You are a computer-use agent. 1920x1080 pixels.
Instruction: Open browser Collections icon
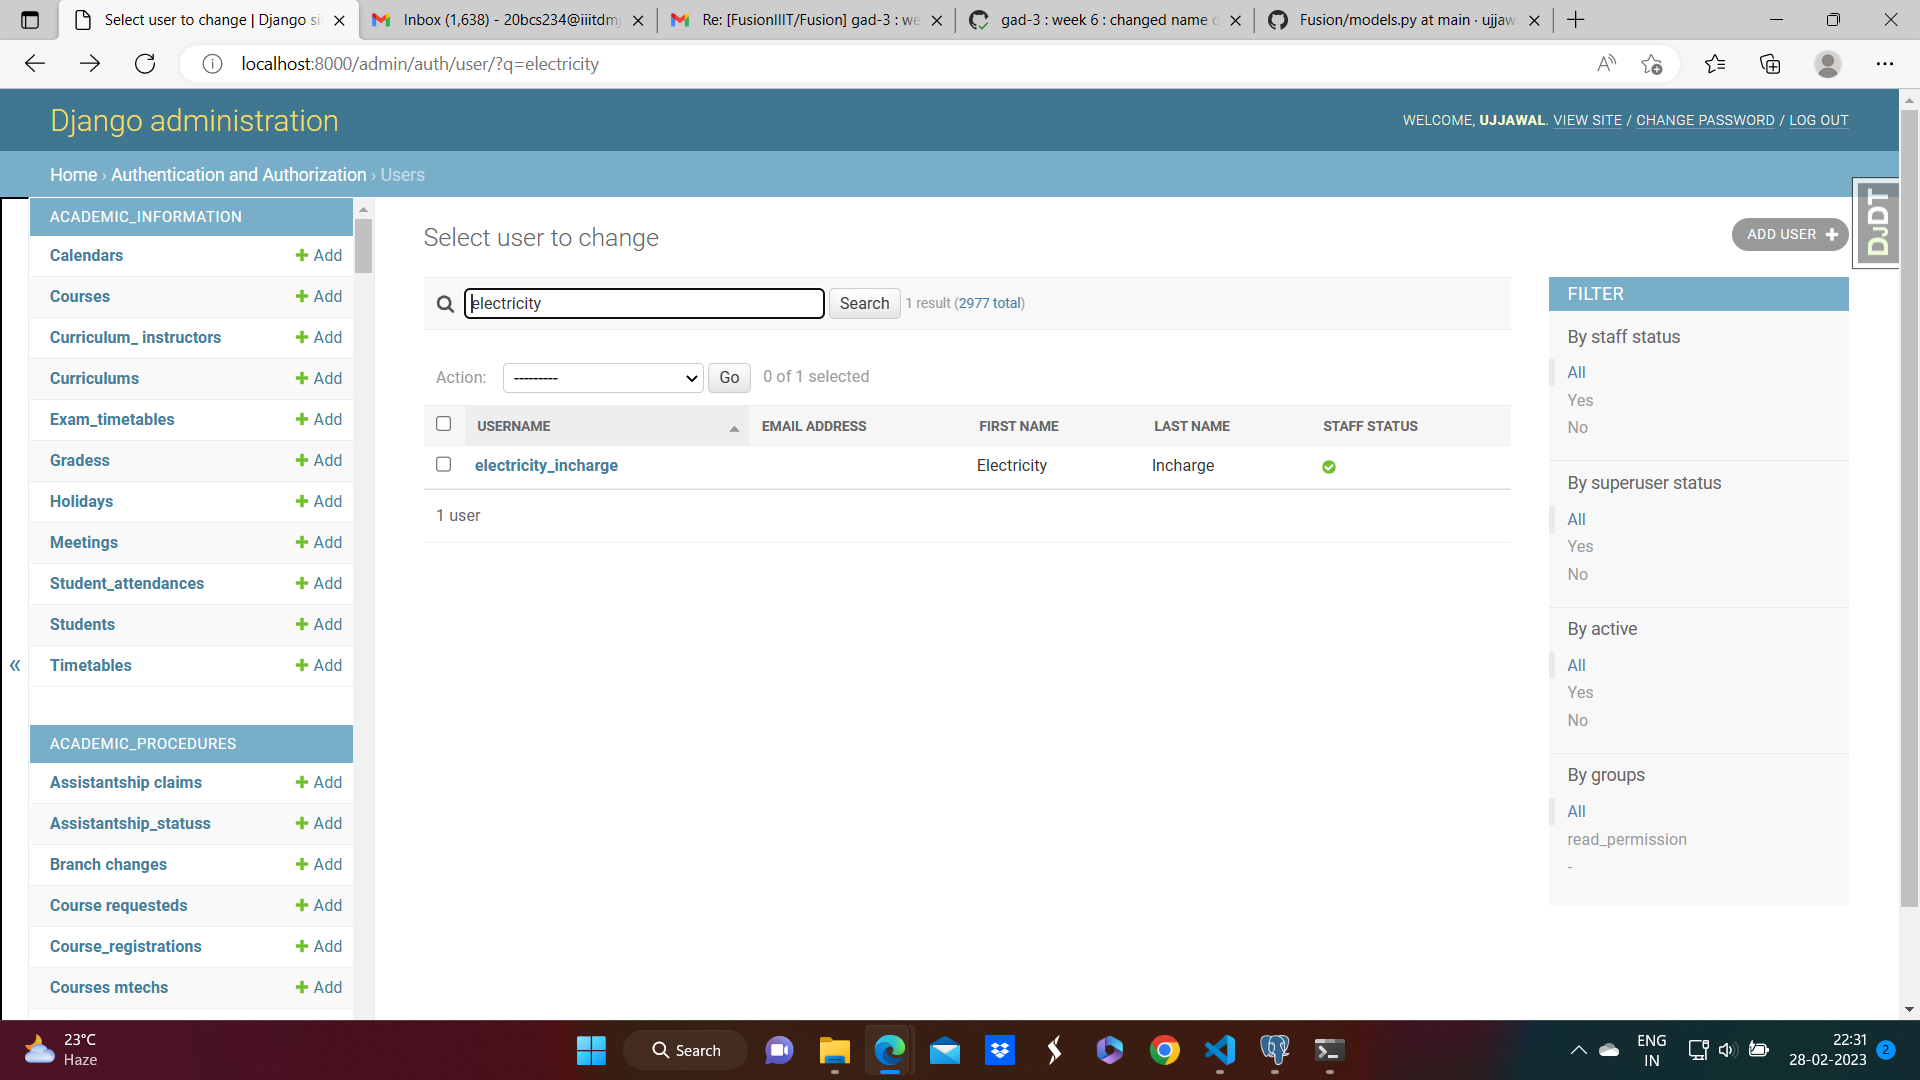tap(1770, 64)
